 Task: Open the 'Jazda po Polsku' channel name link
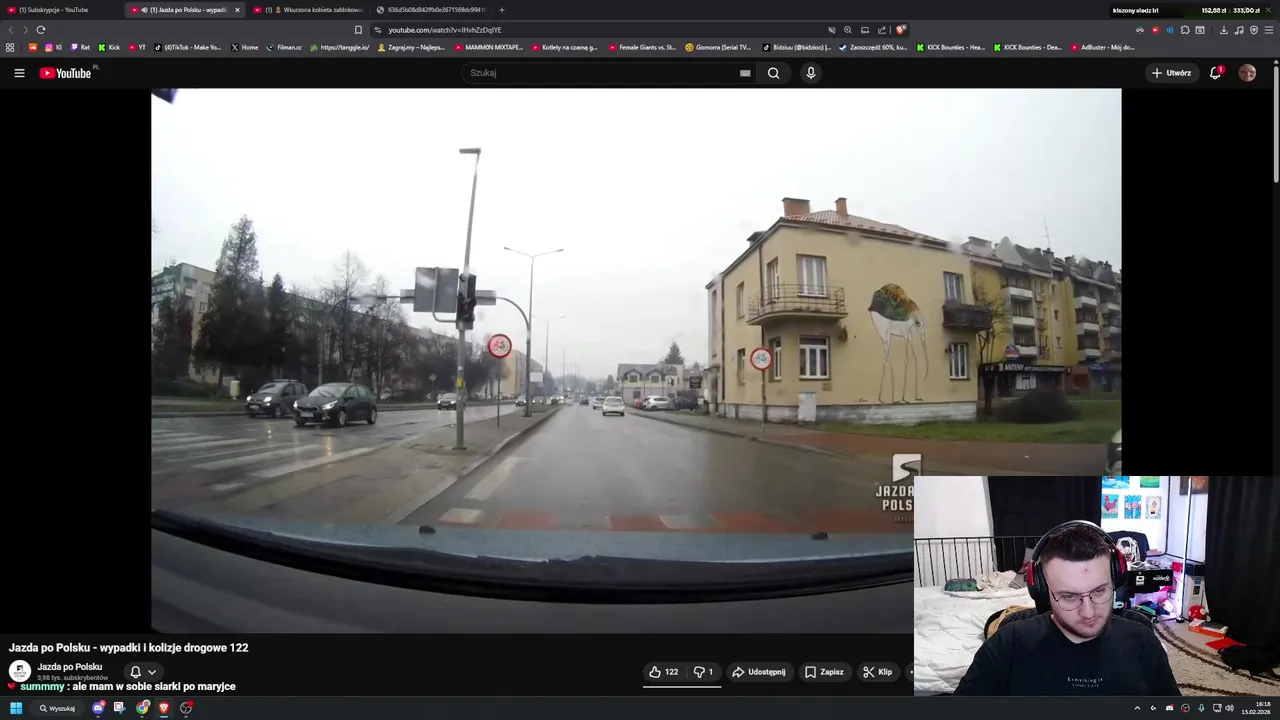coord(70,667)
